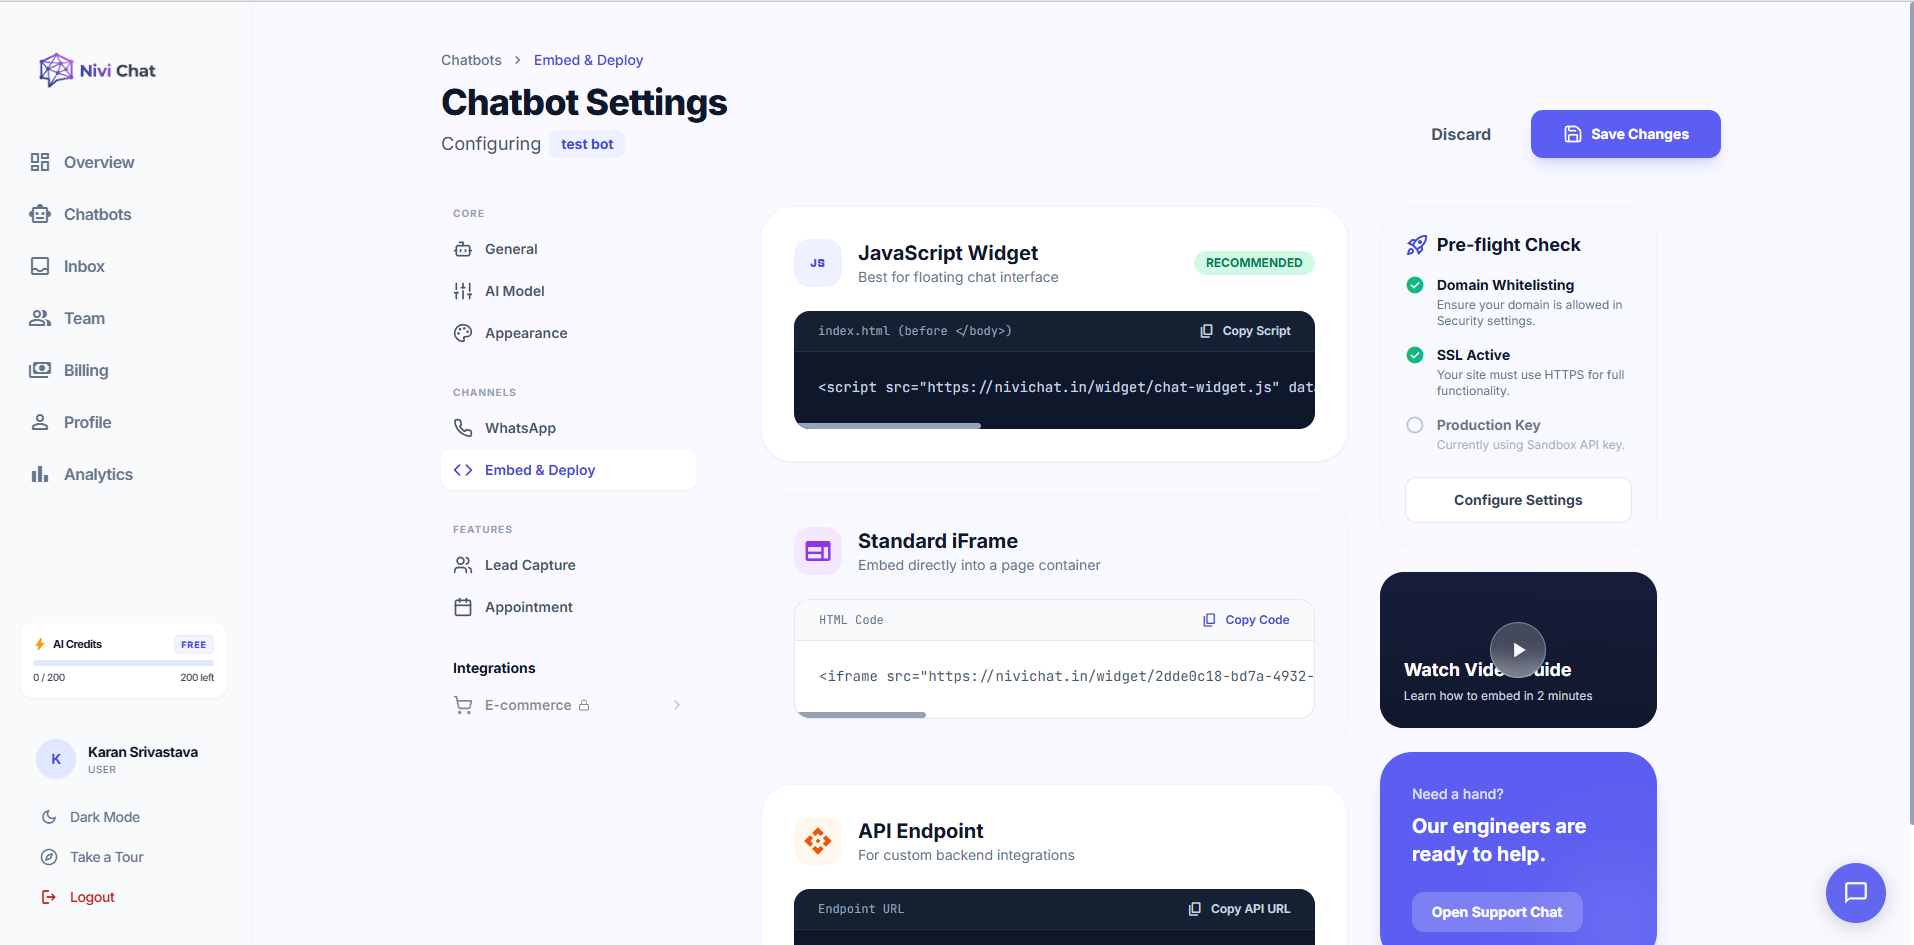
Task: Click the Integrations heading
Action: 494,668
